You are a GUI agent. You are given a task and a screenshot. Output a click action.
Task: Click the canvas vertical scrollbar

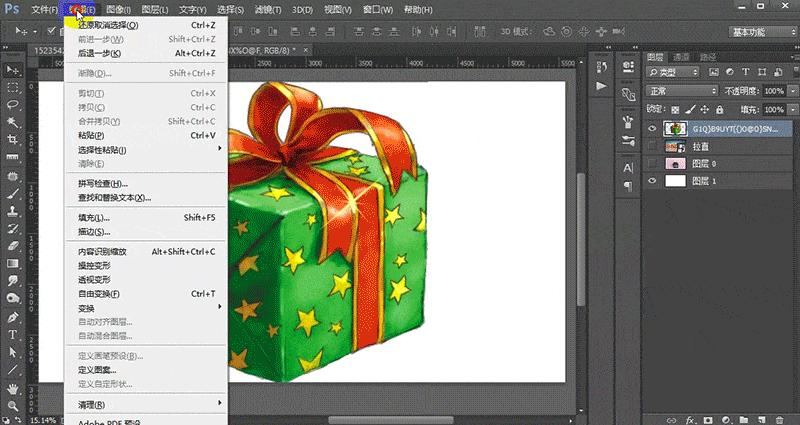pyautogui.click(x=581, y=240)
